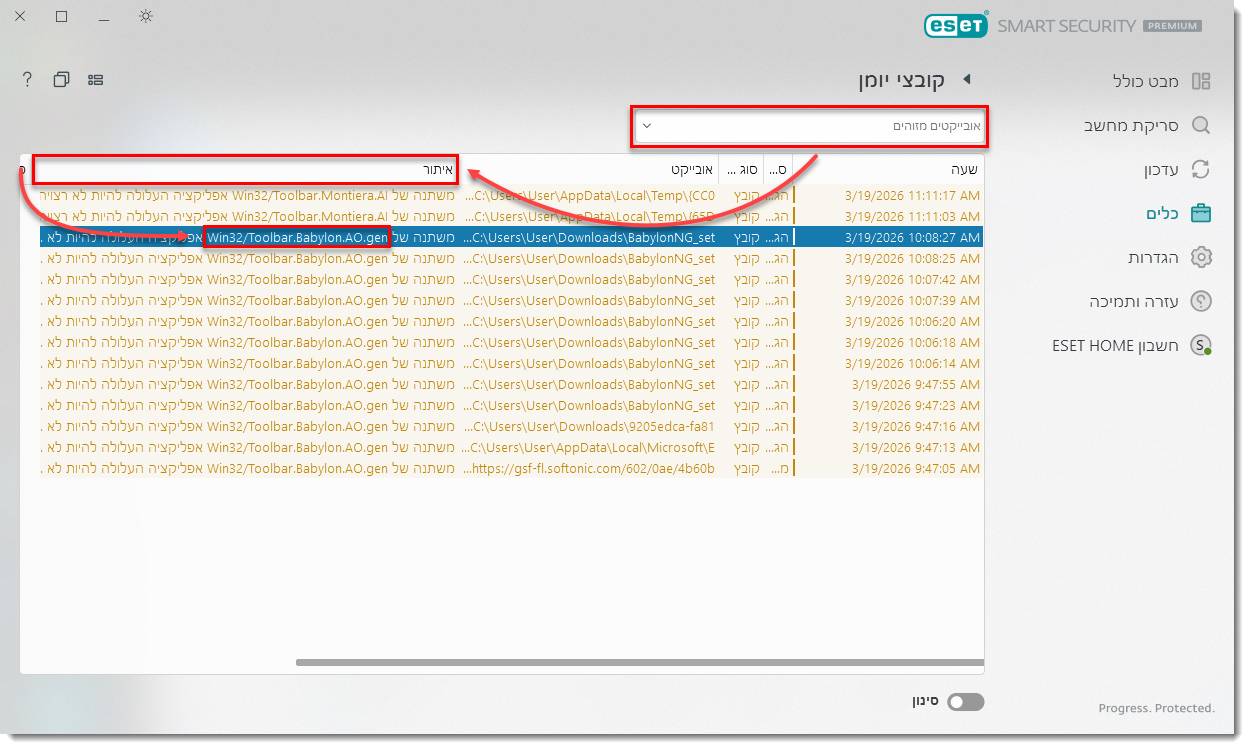This screenshot has width=1249, height=749.
Task: Select log row at 9:47:13 AM
Action: [x=512, y=447]
